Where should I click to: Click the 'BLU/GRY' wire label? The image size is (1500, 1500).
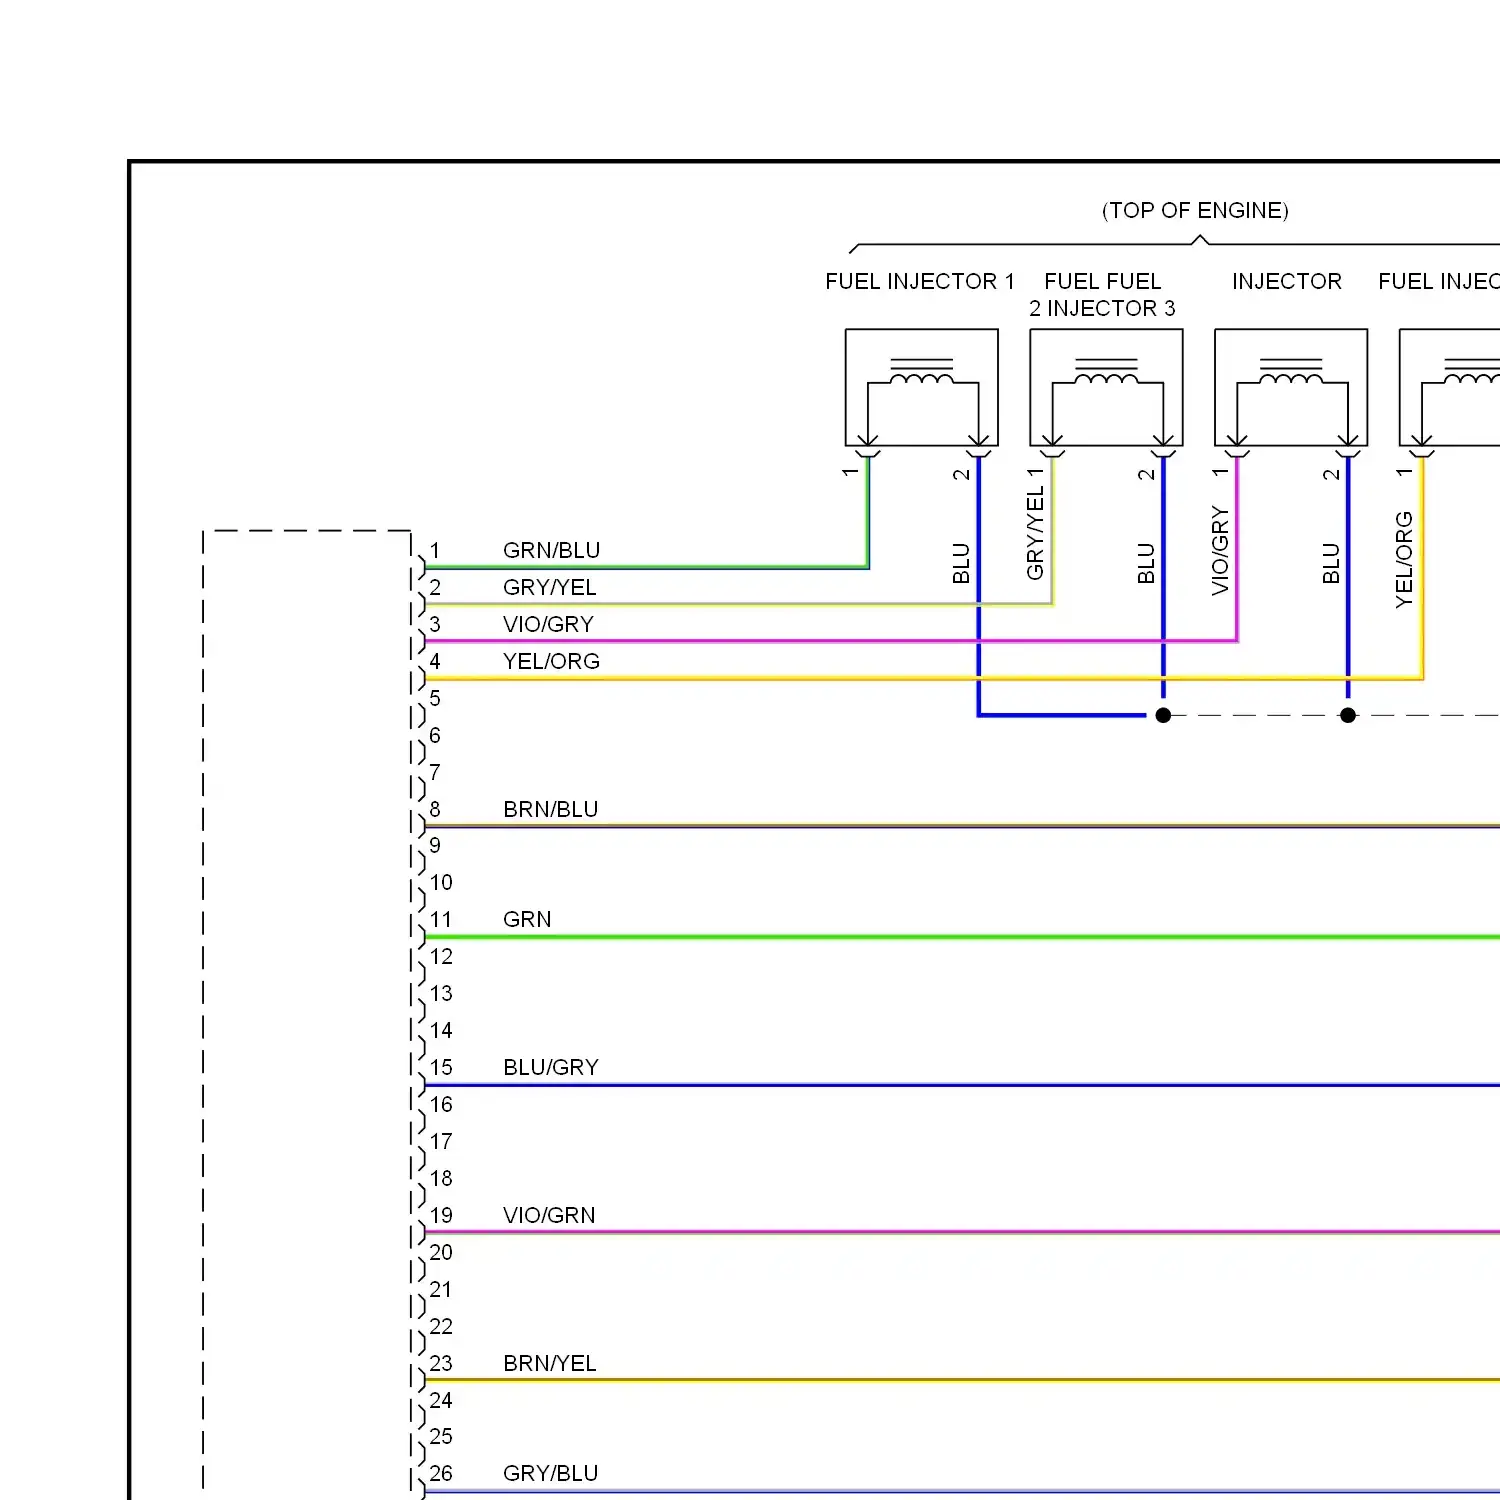pos(551,1067)
